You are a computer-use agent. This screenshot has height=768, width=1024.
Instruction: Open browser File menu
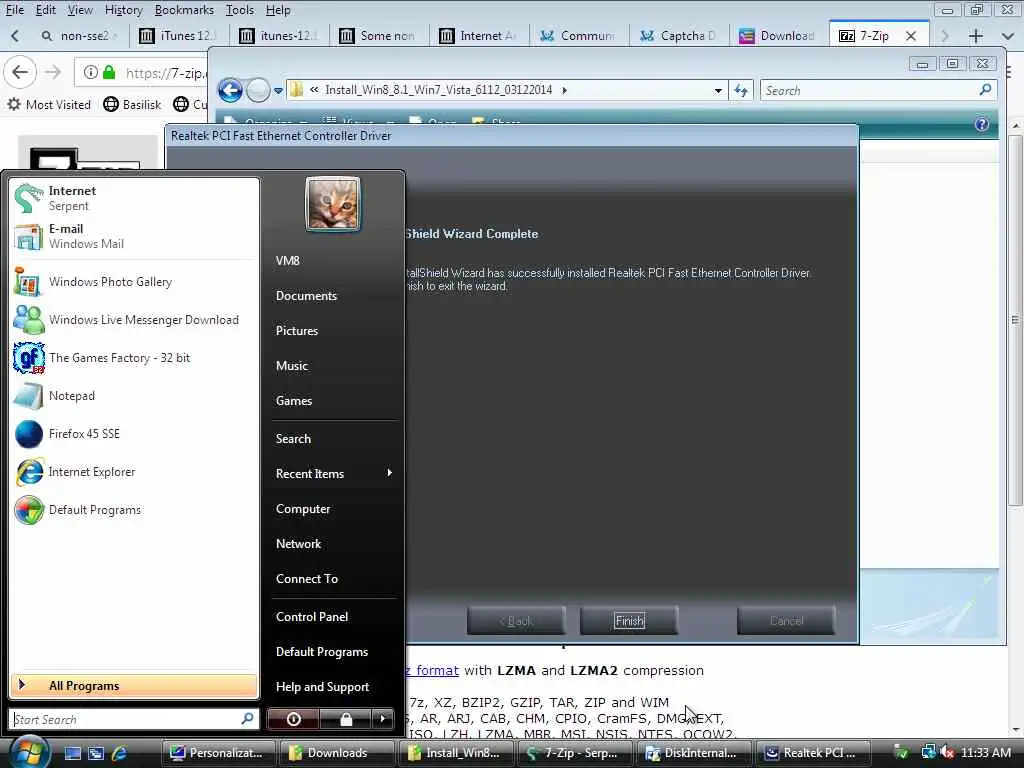[x=14, y=10]
